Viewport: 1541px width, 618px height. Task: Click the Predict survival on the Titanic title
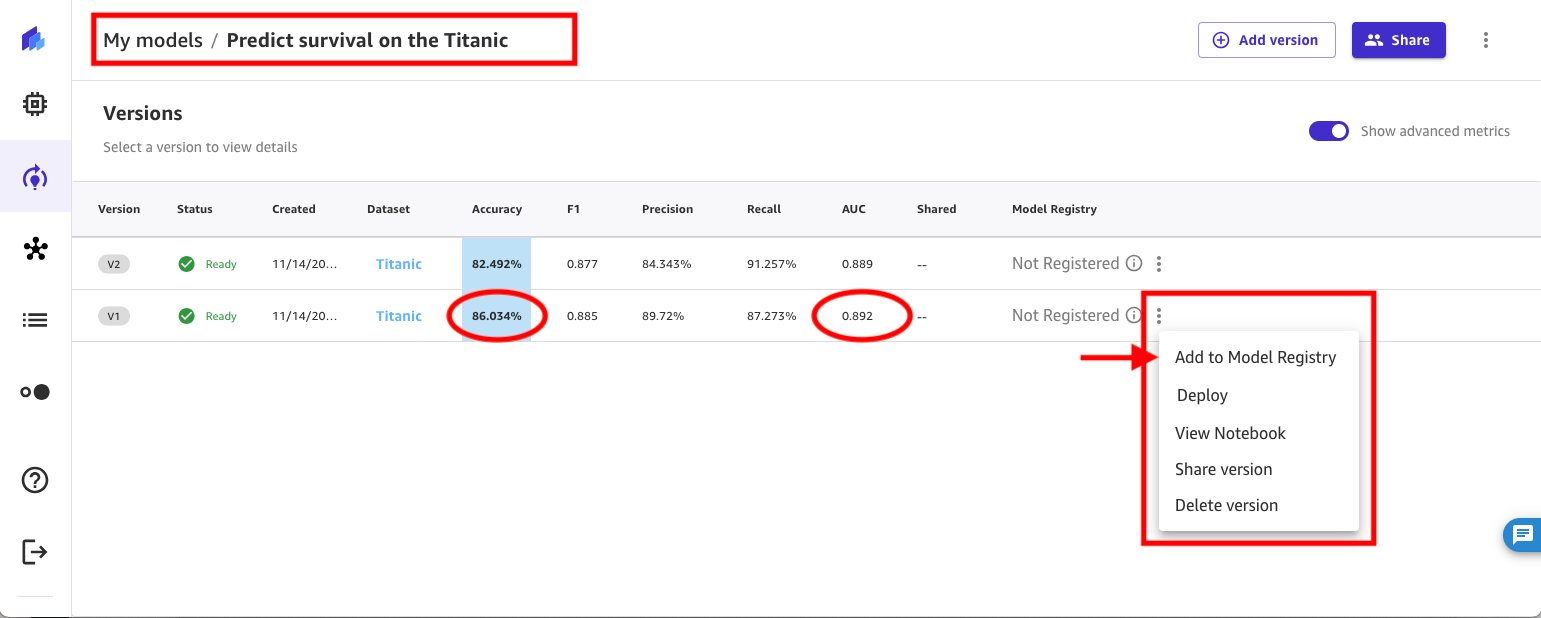click(367, 41)
